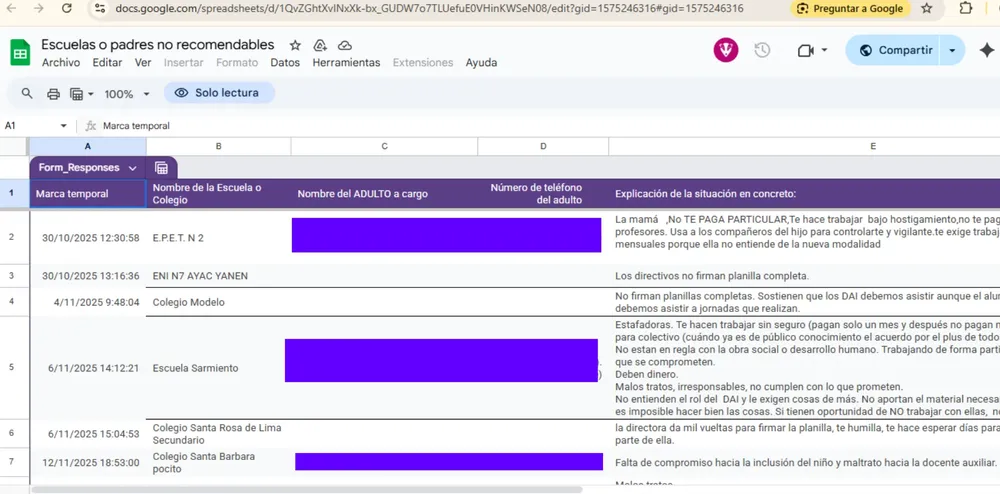Open the browser extensions puzzle icon
Viewport: 1000px width, 494px height.
coord(966,8)
